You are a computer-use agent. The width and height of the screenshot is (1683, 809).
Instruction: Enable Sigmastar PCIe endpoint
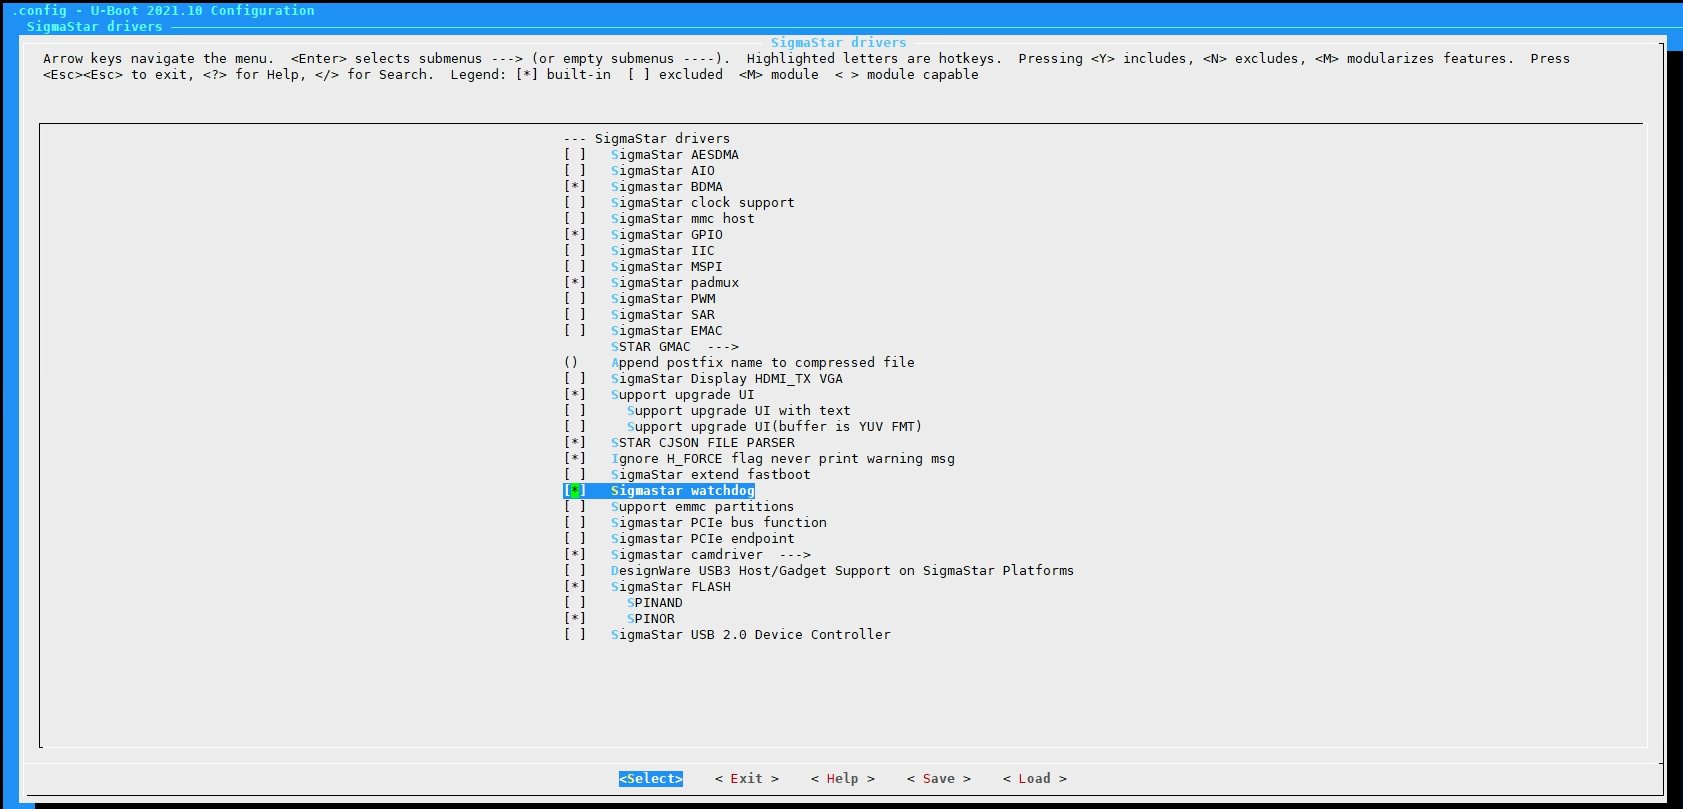[x=679, y=539]
